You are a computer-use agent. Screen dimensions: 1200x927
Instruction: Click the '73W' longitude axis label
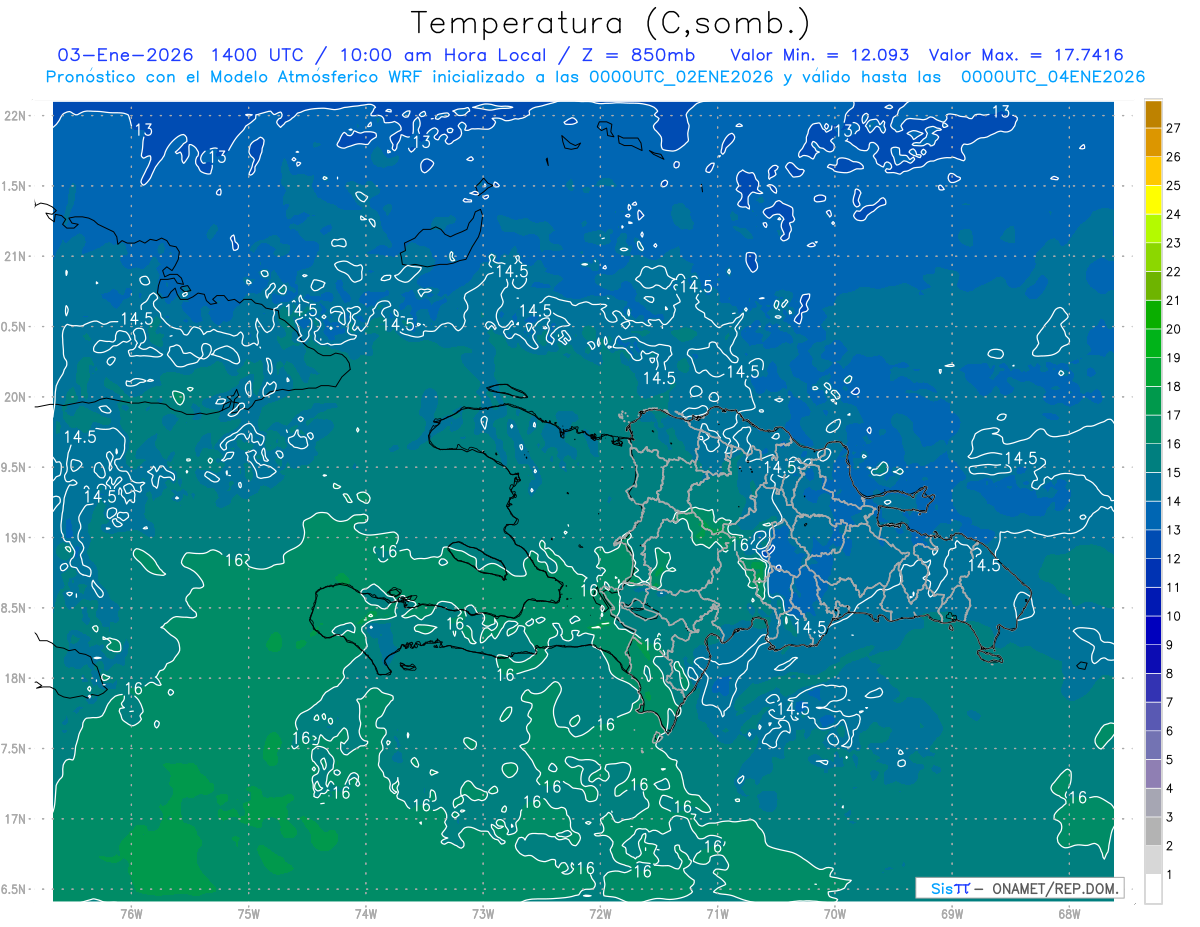(483, 914)
